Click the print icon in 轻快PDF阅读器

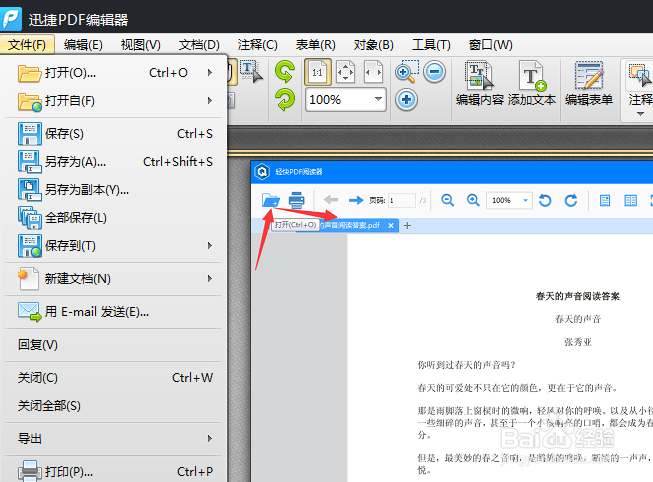point(297,200)
